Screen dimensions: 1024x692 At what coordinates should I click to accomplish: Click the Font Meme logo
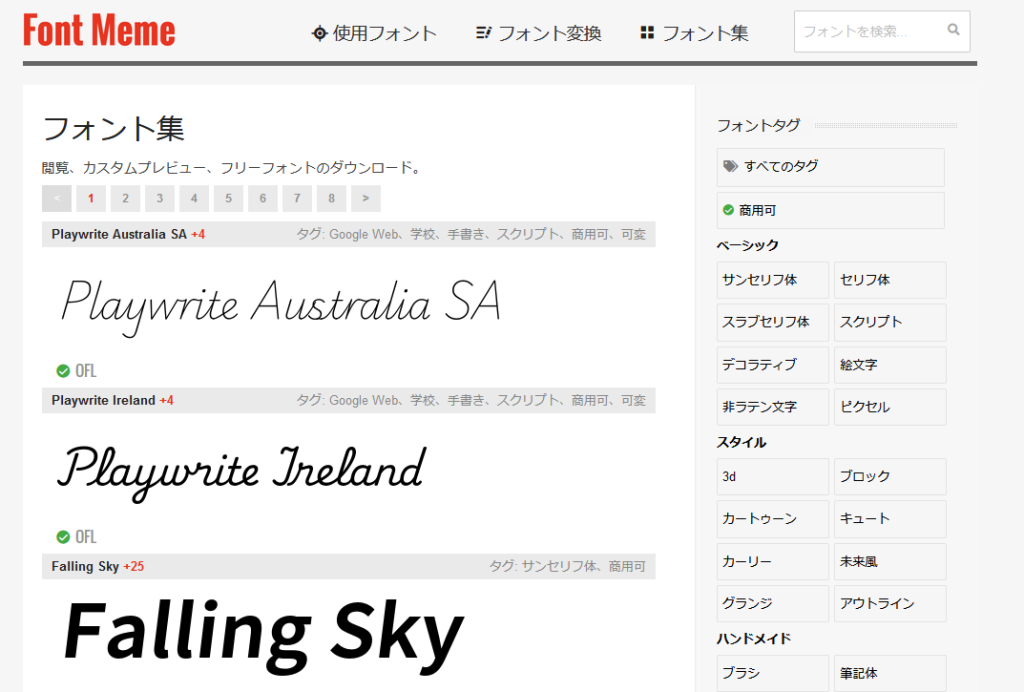coord(99,31)
